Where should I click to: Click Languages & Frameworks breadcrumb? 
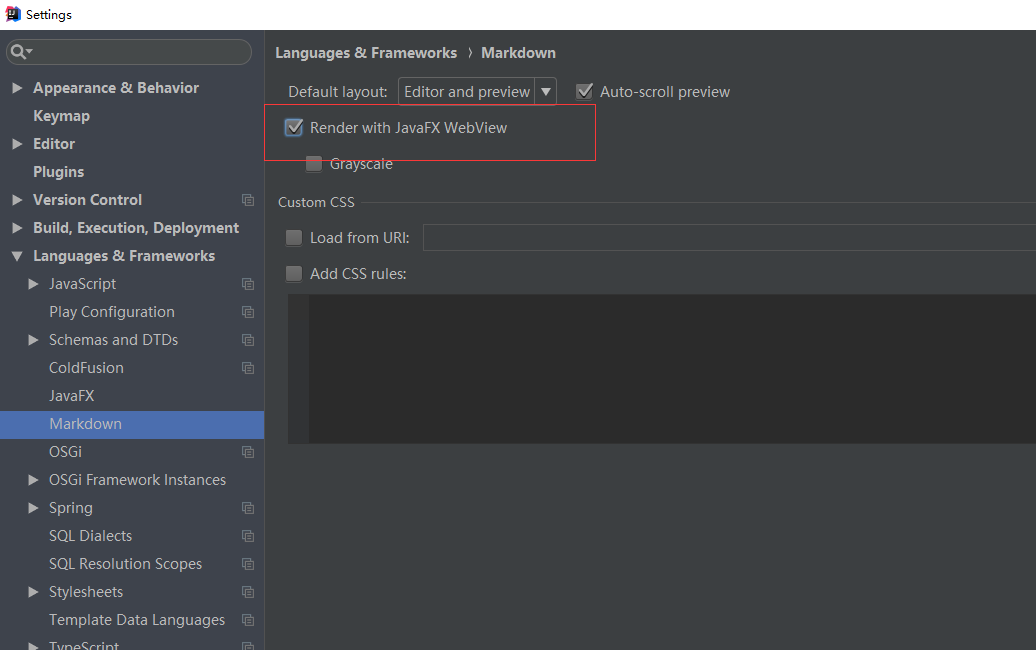tap(366, 53)
